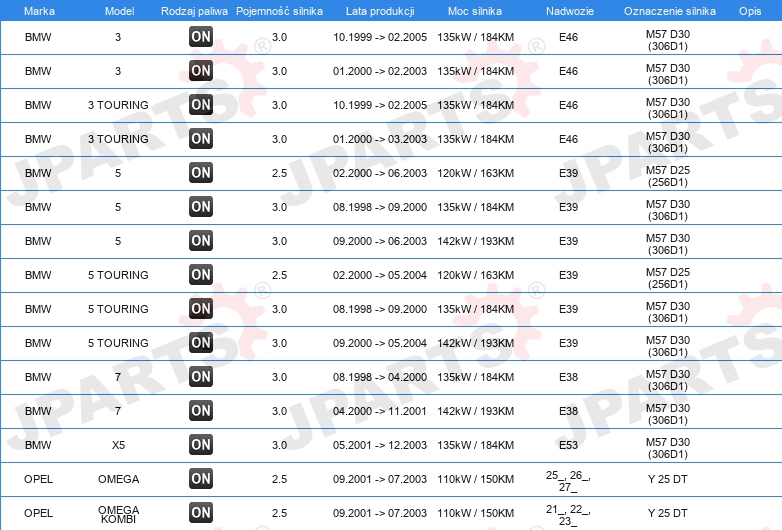The height and width of the screenshot is (530, 782).
Task: Click E38 in row dated 04.2000 -> 11.2001
Action: pos(569,411)
